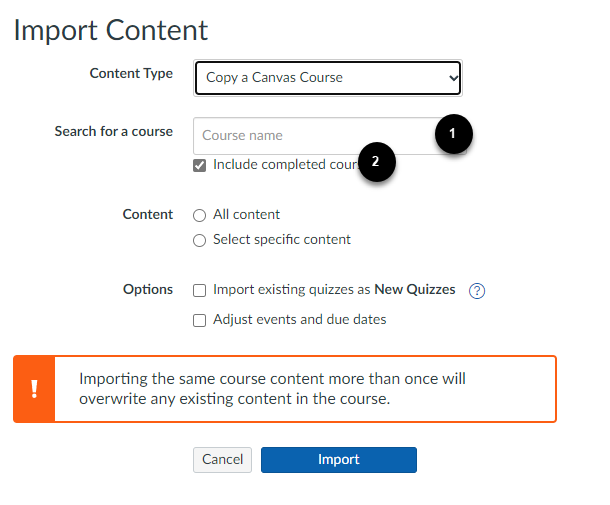Choose the Select specific content option
This screenshot has width=610, height=505.
(200, 240)
